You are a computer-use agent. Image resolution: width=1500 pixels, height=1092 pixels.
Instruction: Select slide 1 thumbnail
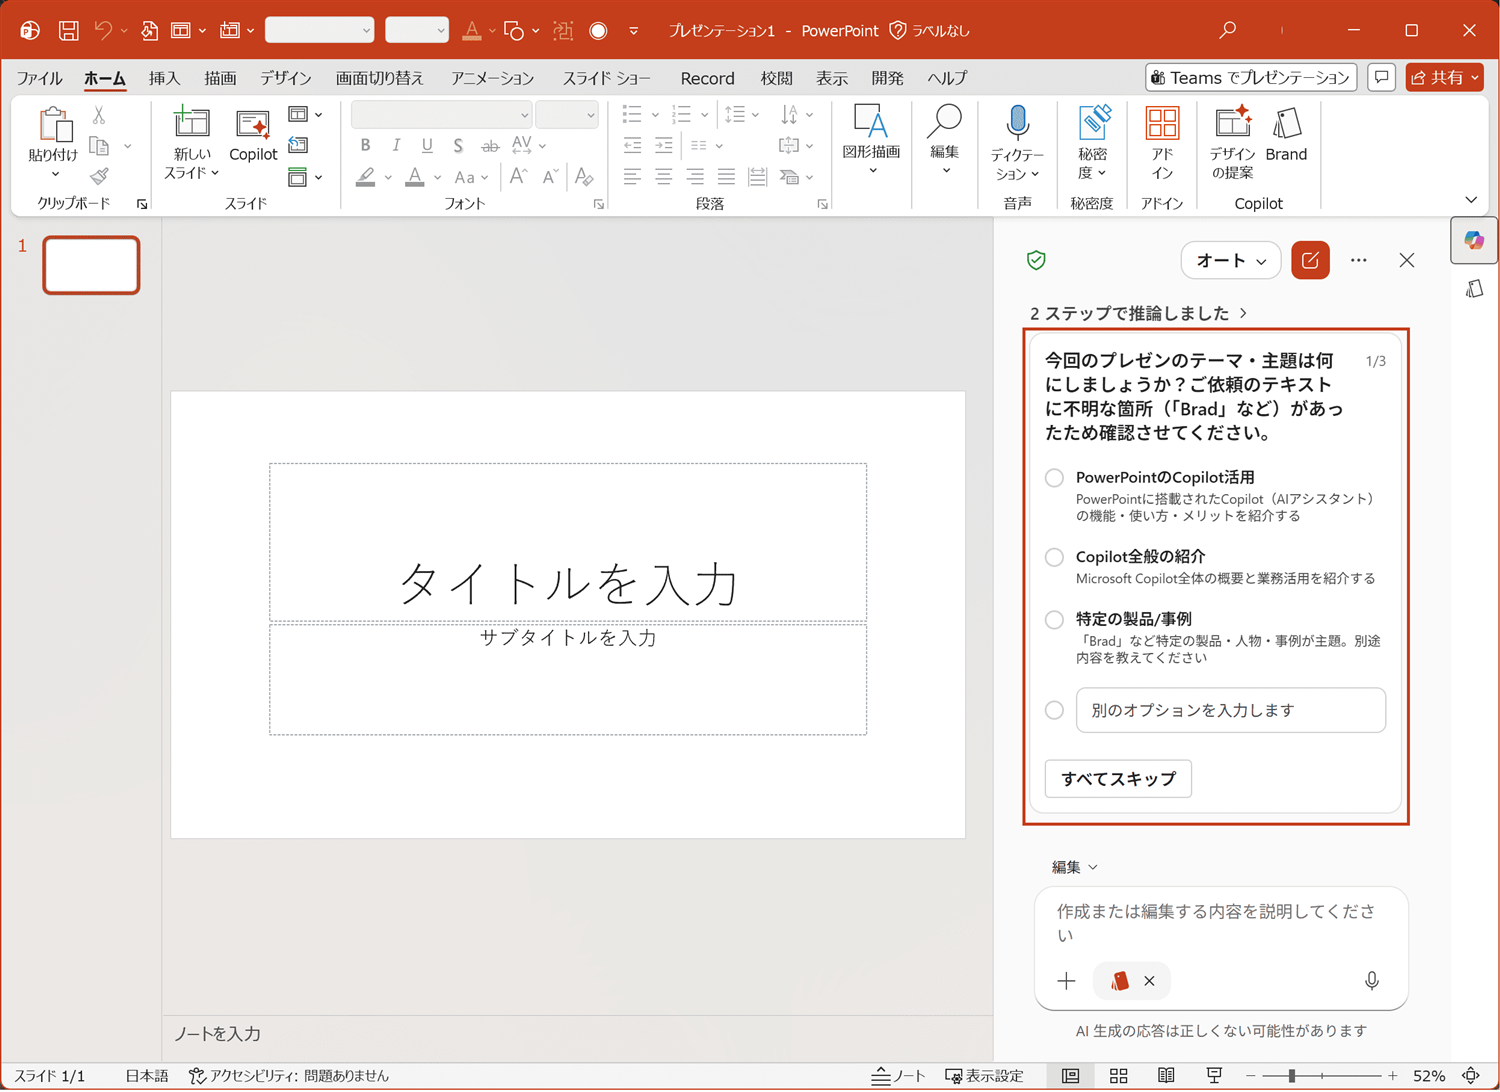tap(91, 265)
